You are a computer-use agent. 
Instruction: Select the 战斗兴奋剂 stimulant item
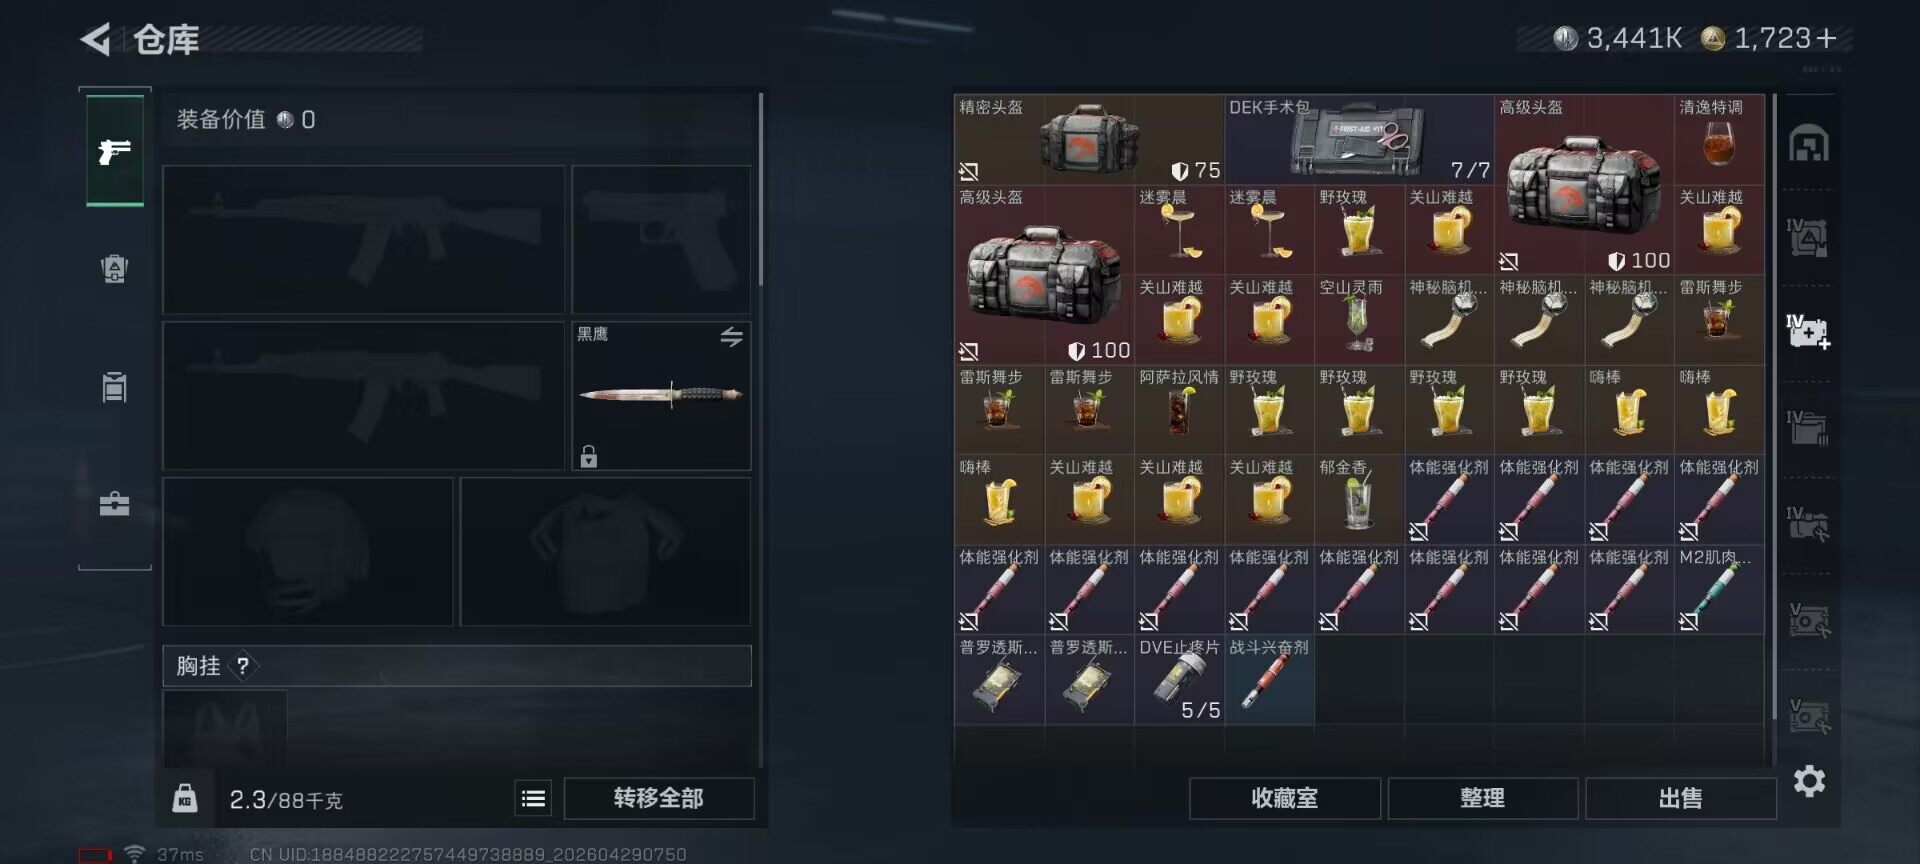1270,680
